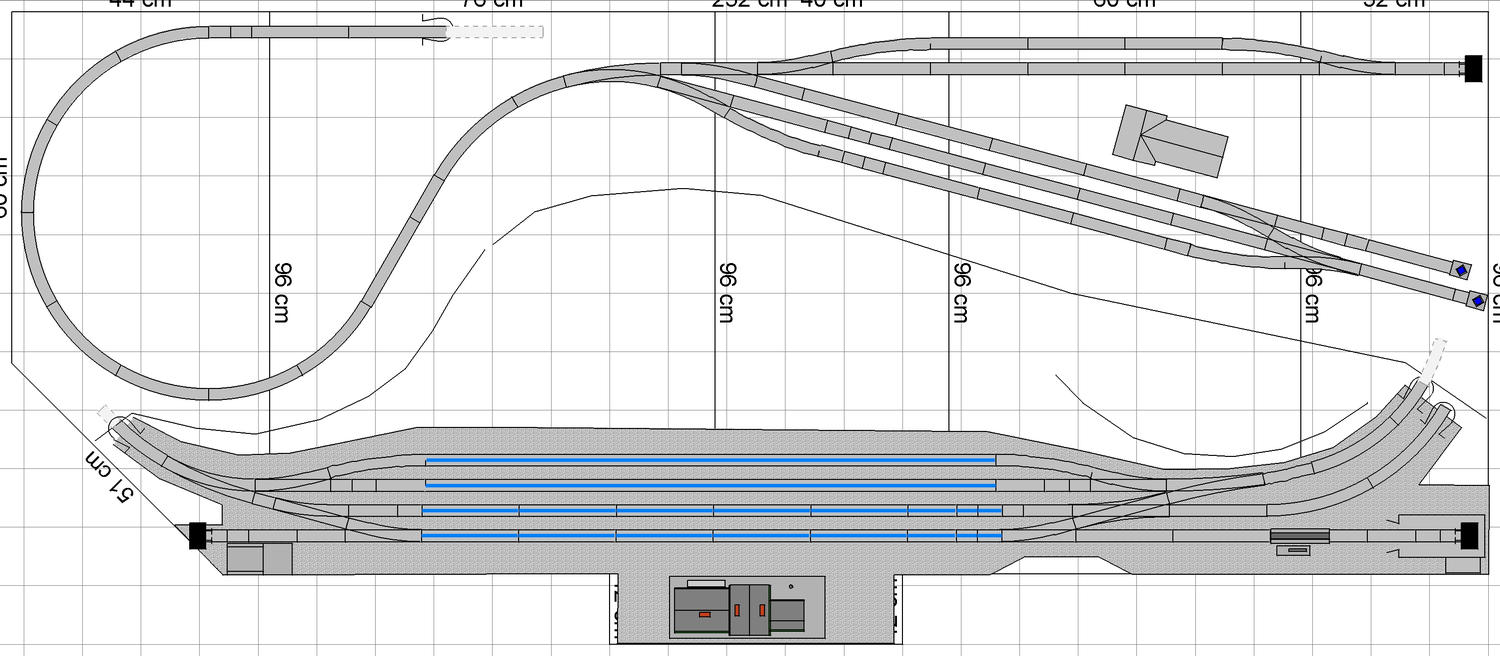Click the lower blue diamond track end
Viewport: 1500px width, 656px height.
point(1478,300)
